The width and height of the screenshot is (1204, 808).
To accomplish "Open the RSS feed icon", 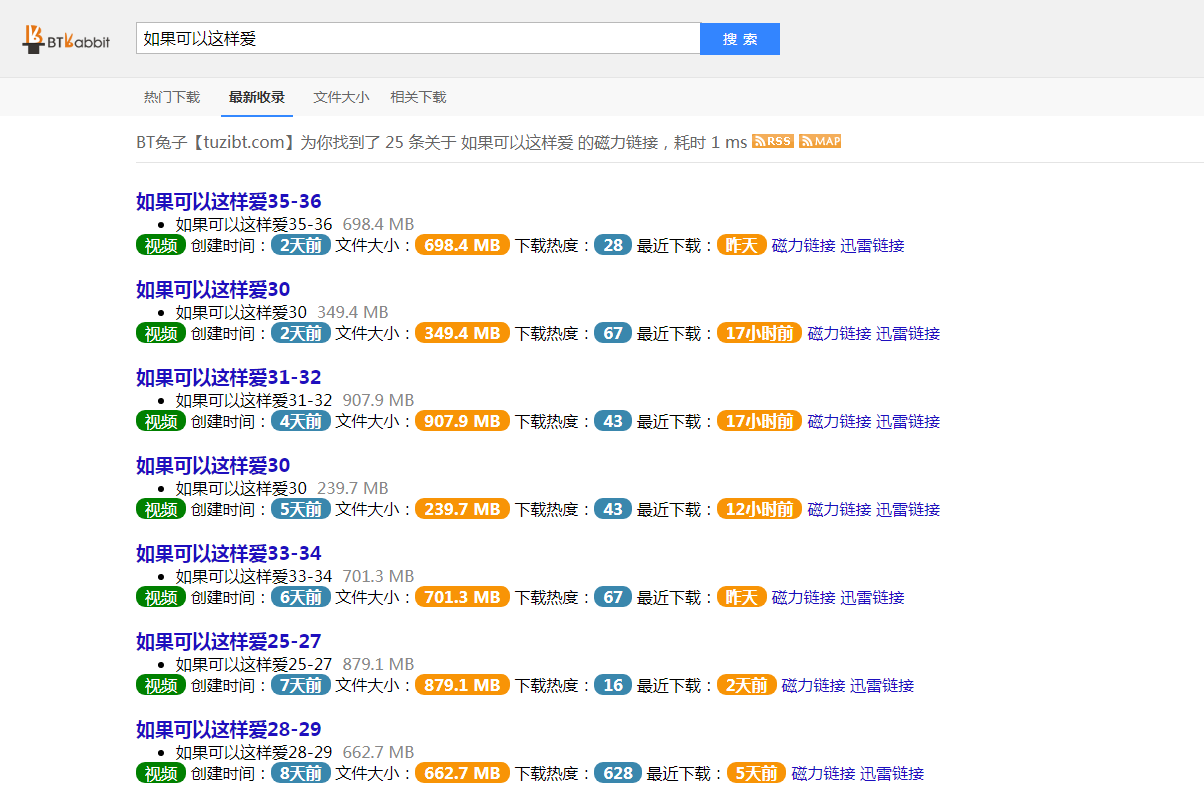I will click(772, 141).
